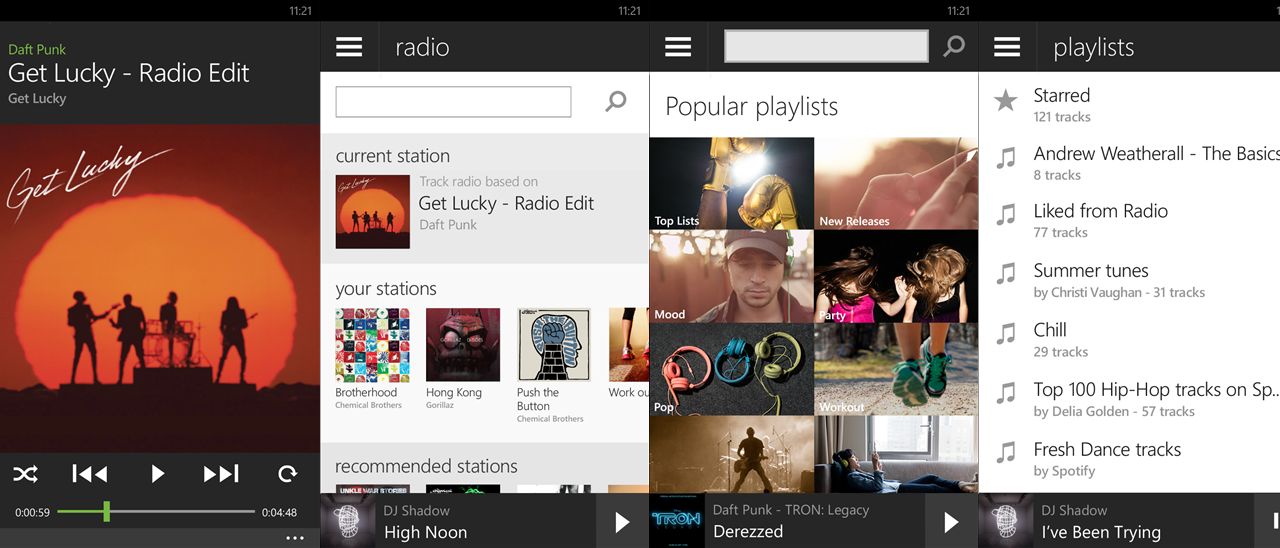Click the current station Get Lucky cover thumbnail

372,212
